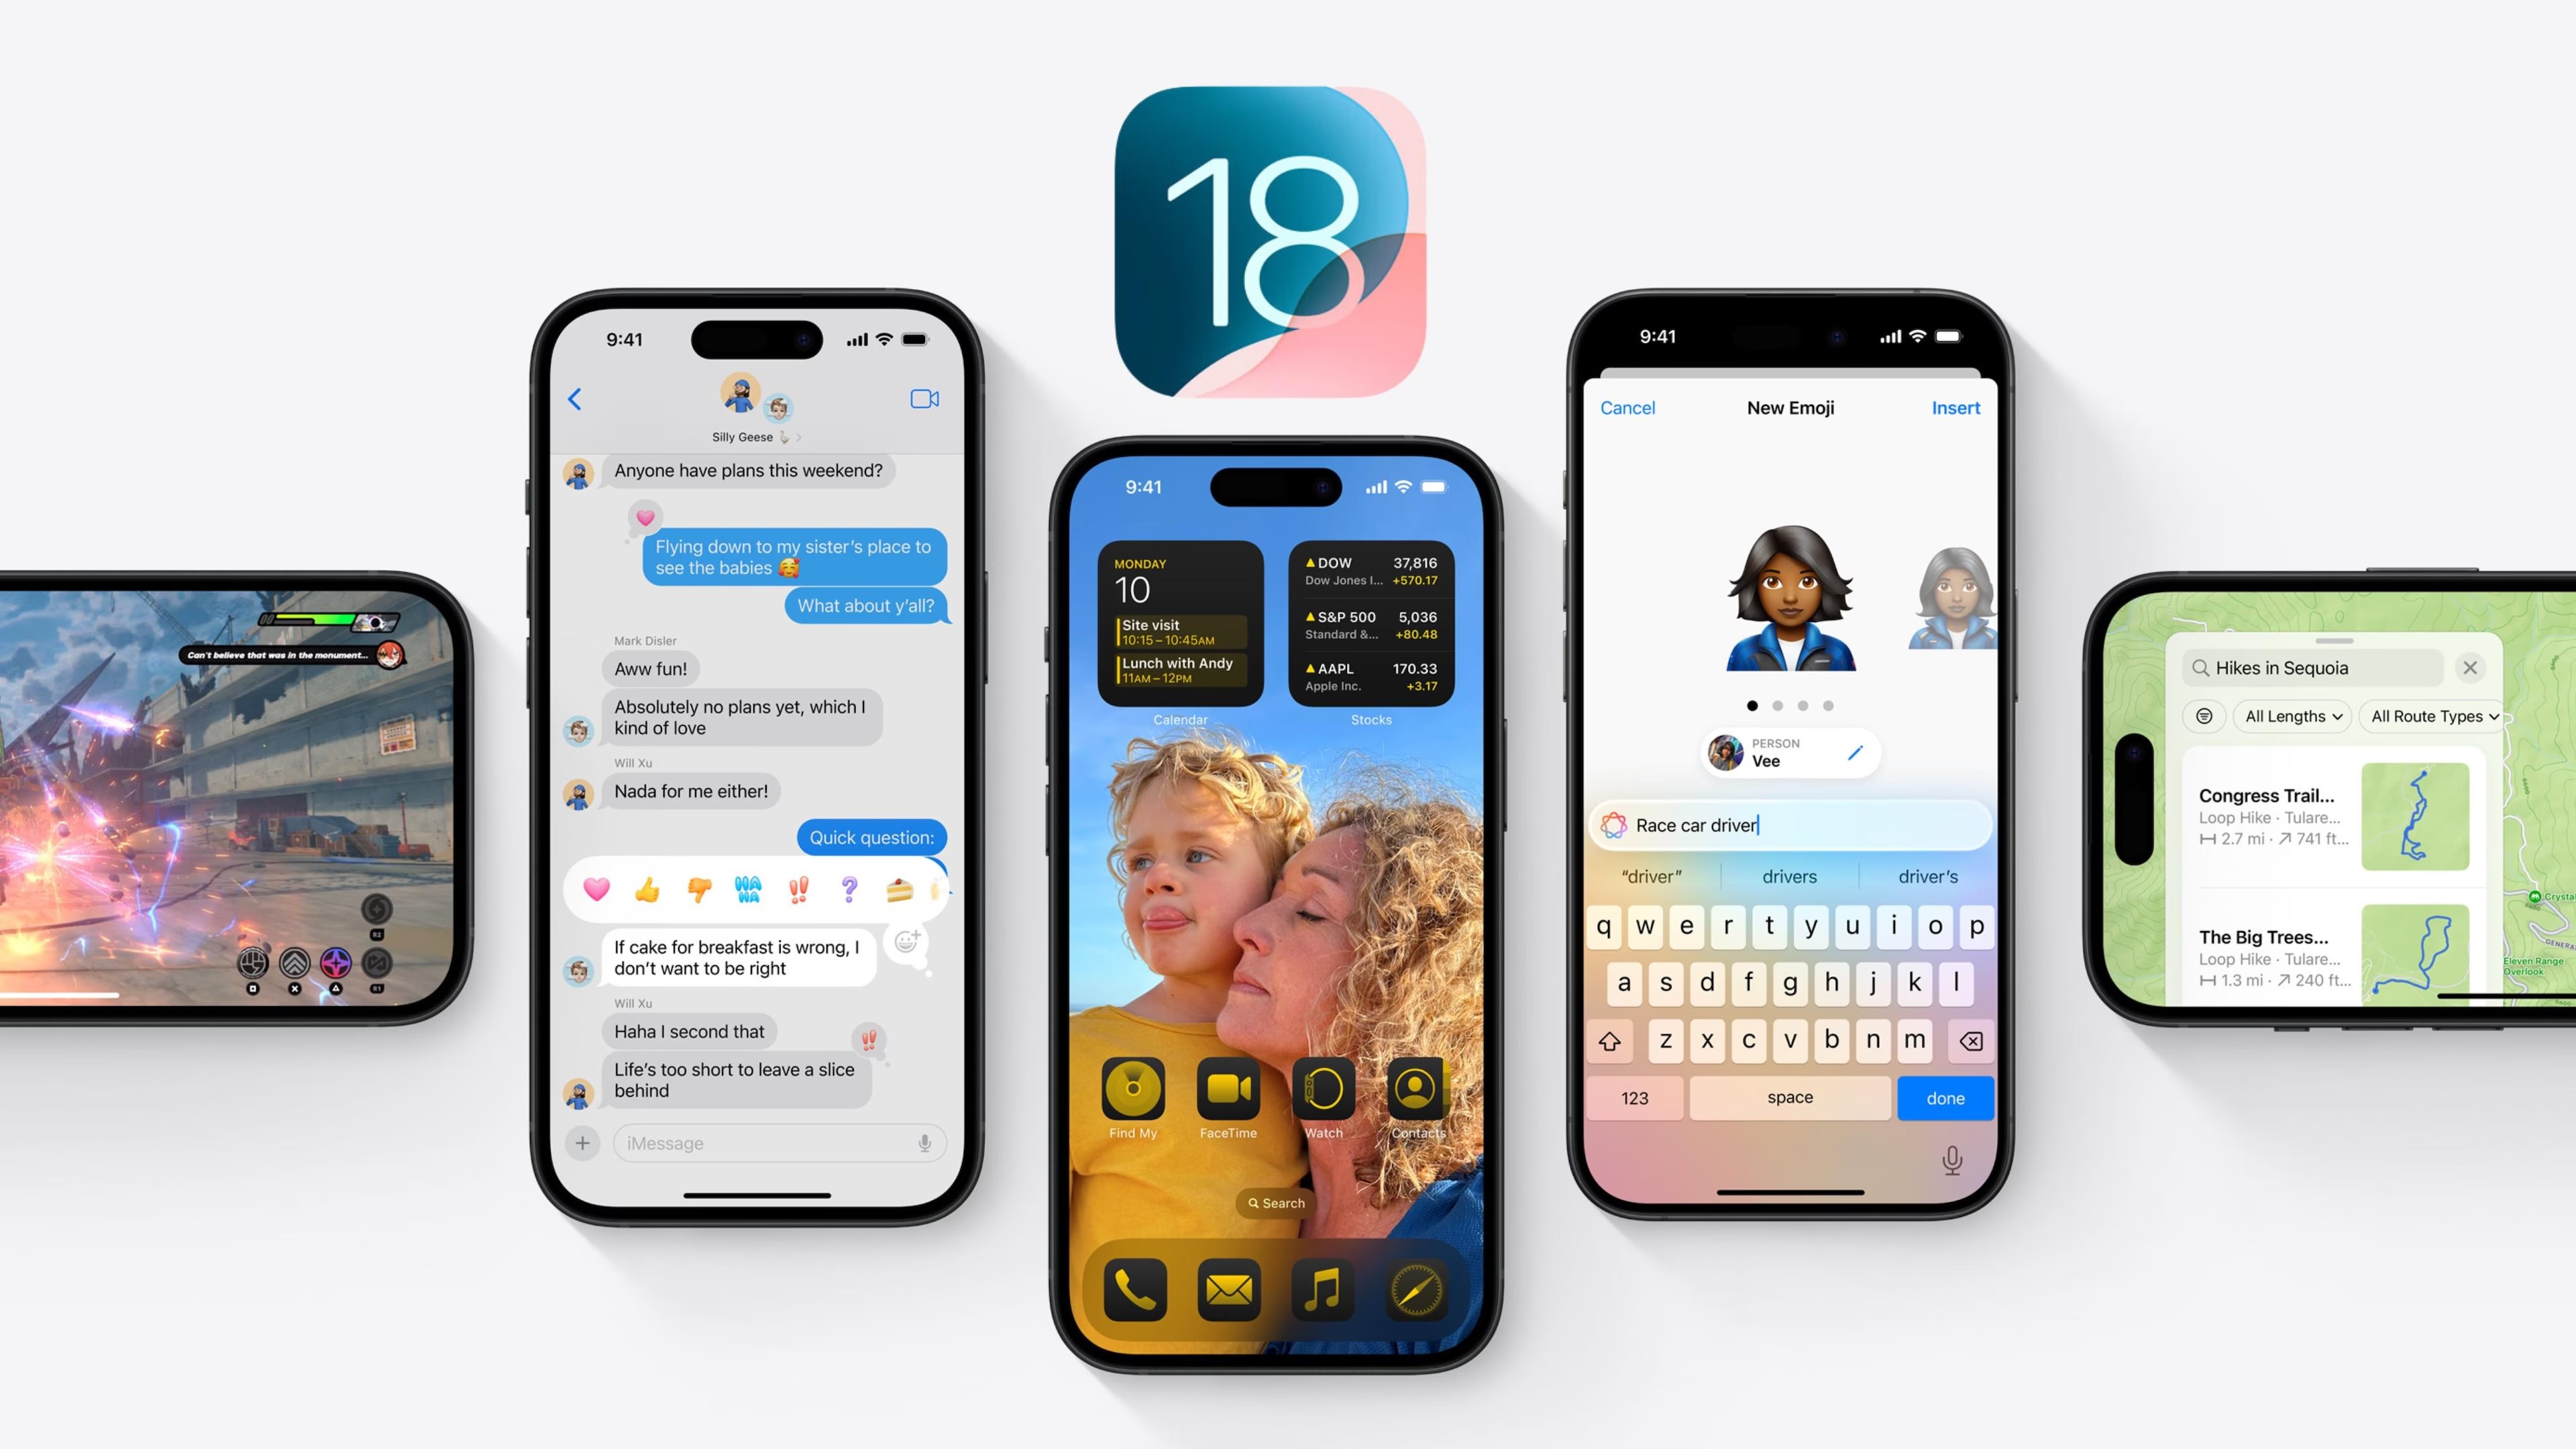The image size is (2576, 1449).
Task: Toggle emoji skin tone selector dot
Action: (1748, 704)
